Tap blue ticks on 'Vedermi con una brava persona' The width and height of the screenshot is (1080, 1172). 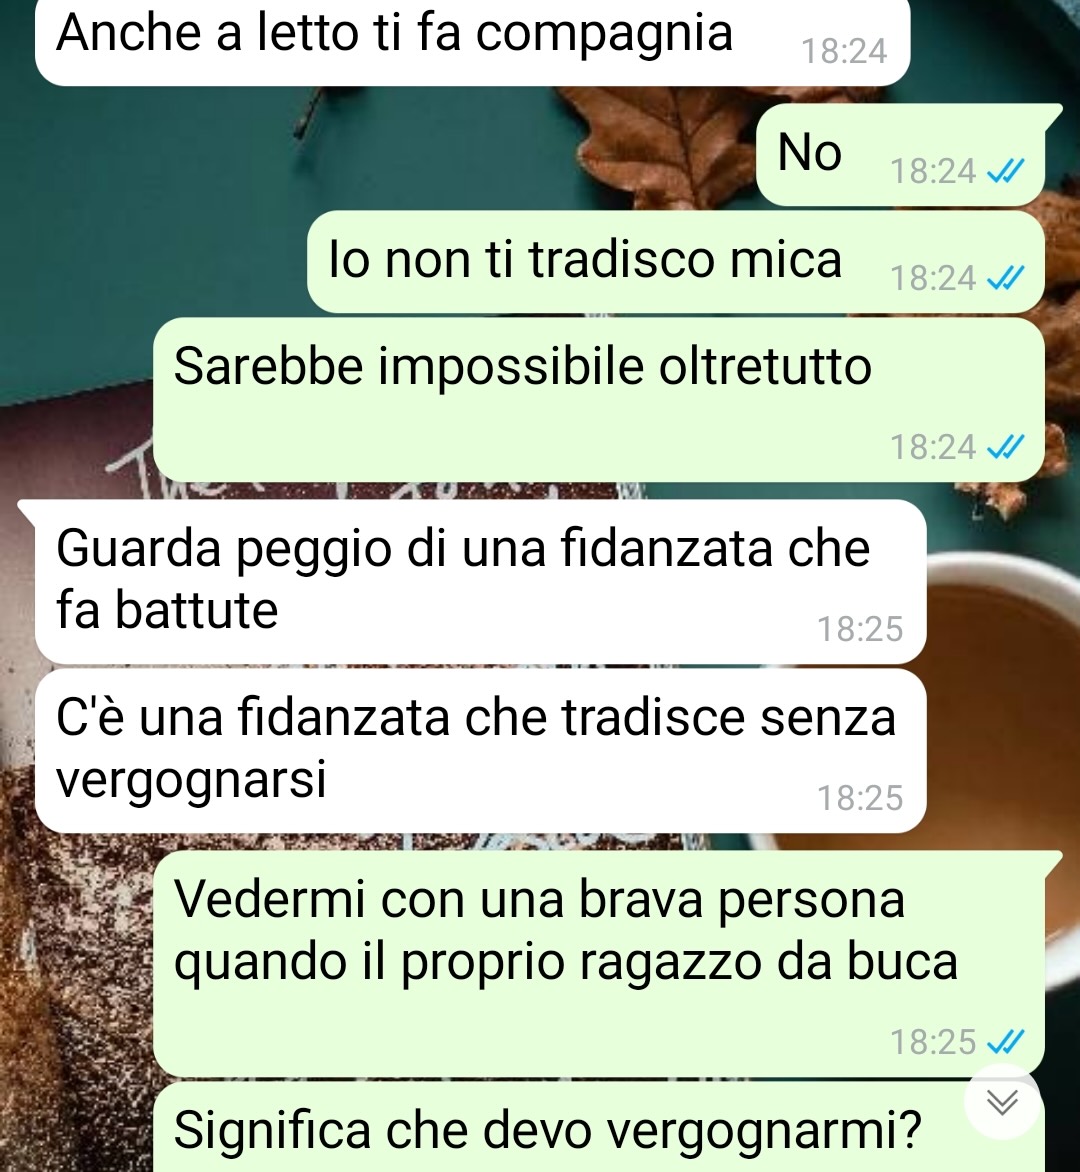click(1005, 1041)
